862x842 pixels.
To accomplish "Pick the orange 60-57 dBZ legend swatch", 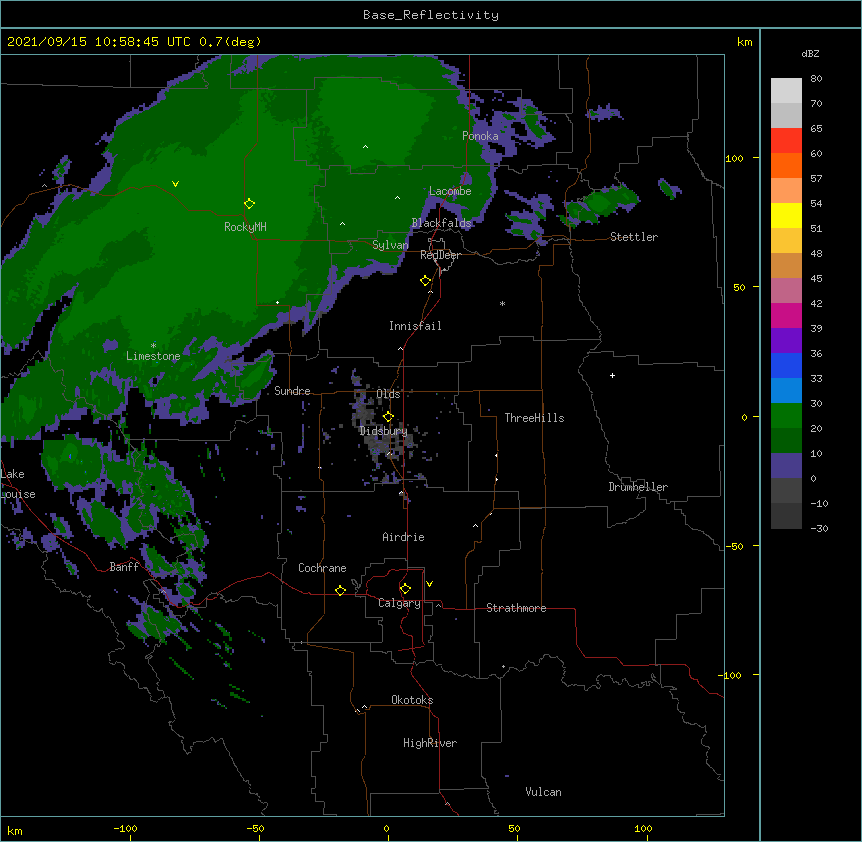I will (786, 165).
